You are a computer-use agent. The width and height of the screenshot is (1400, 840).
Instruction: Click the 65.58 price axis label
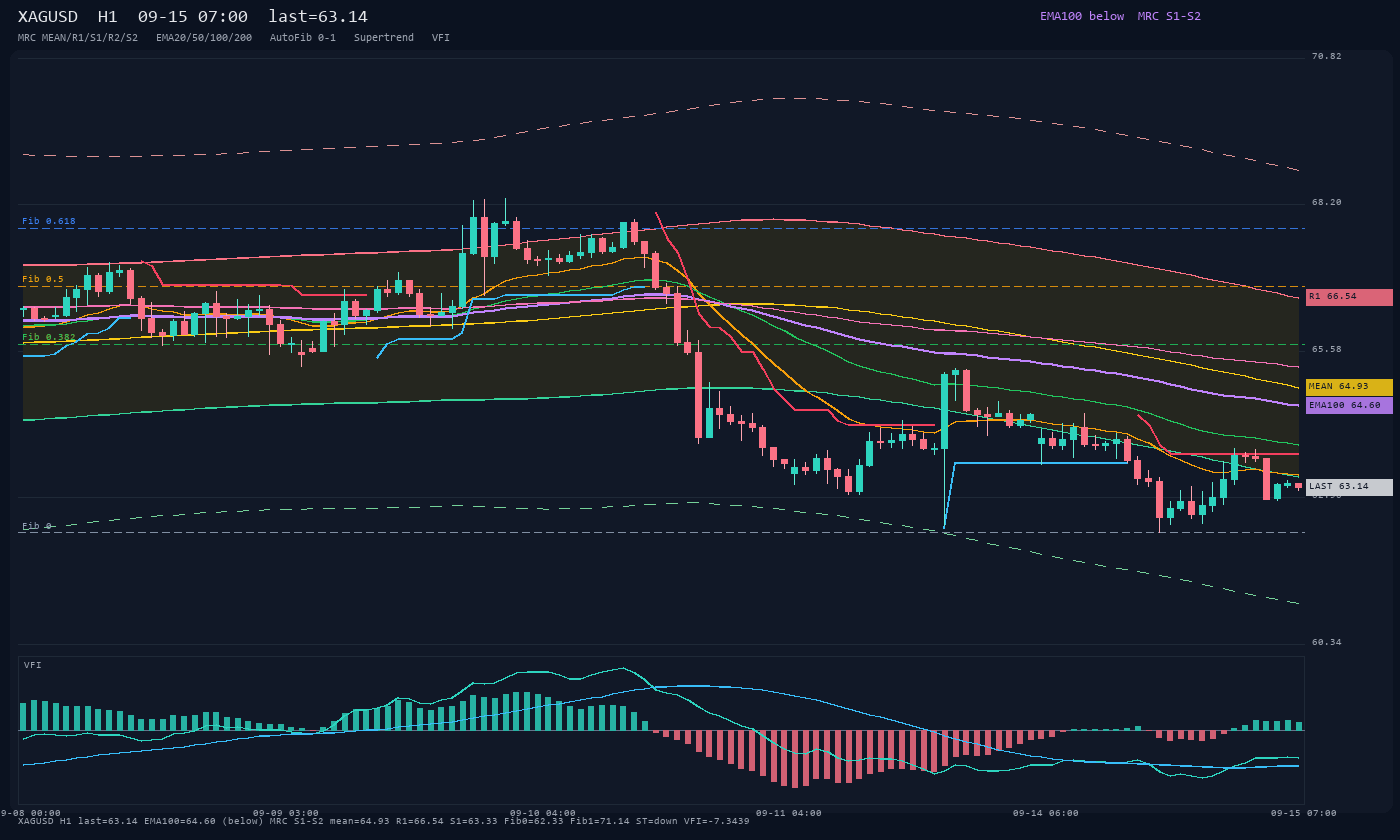1327,349
